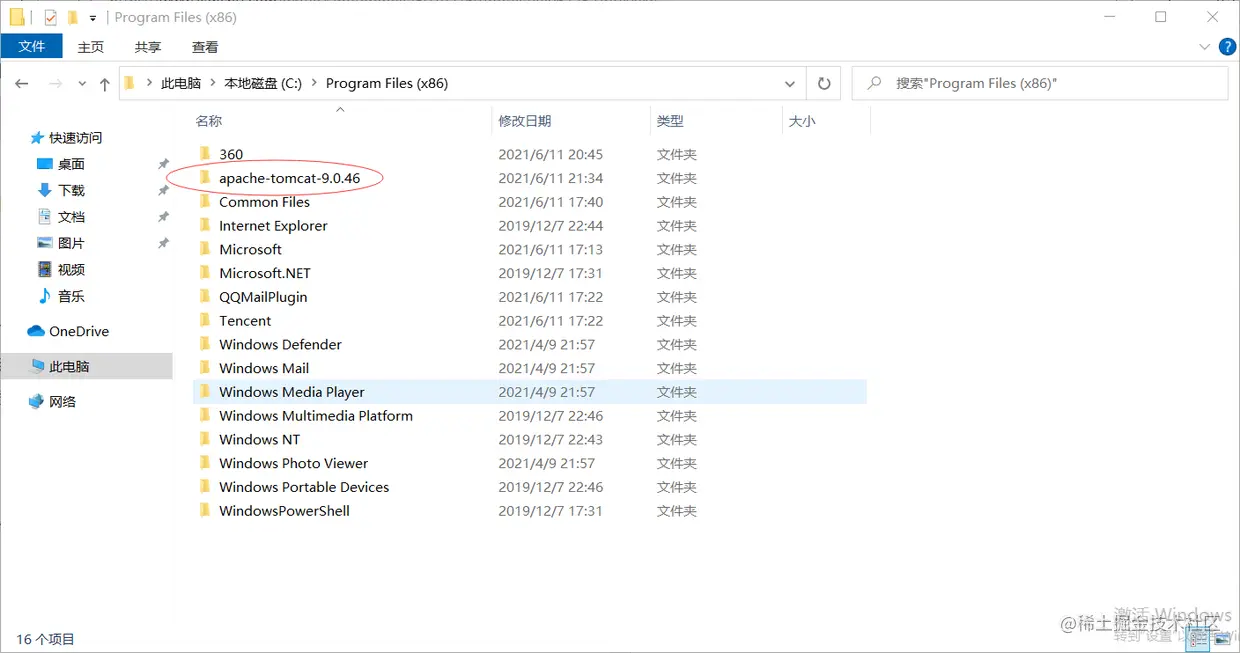Select the Windows Mail folder icon
The height and width of the screenshot is (653, 1240).
click(x=204, y=368)
